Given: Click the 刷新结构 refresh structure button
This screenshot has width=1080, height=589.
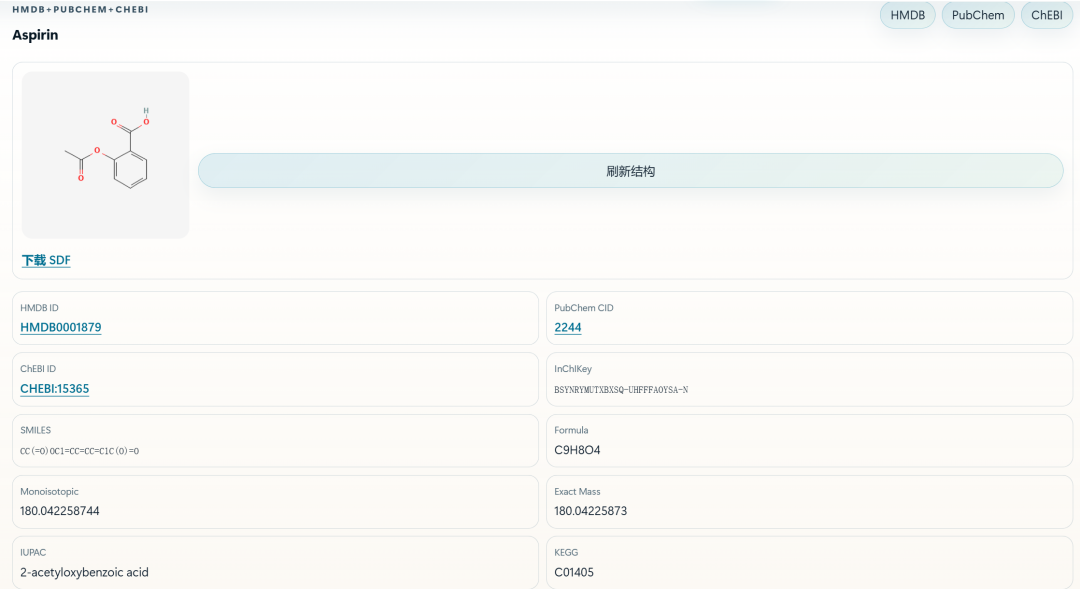Looking at the screenshot, I should coord(630,171).
